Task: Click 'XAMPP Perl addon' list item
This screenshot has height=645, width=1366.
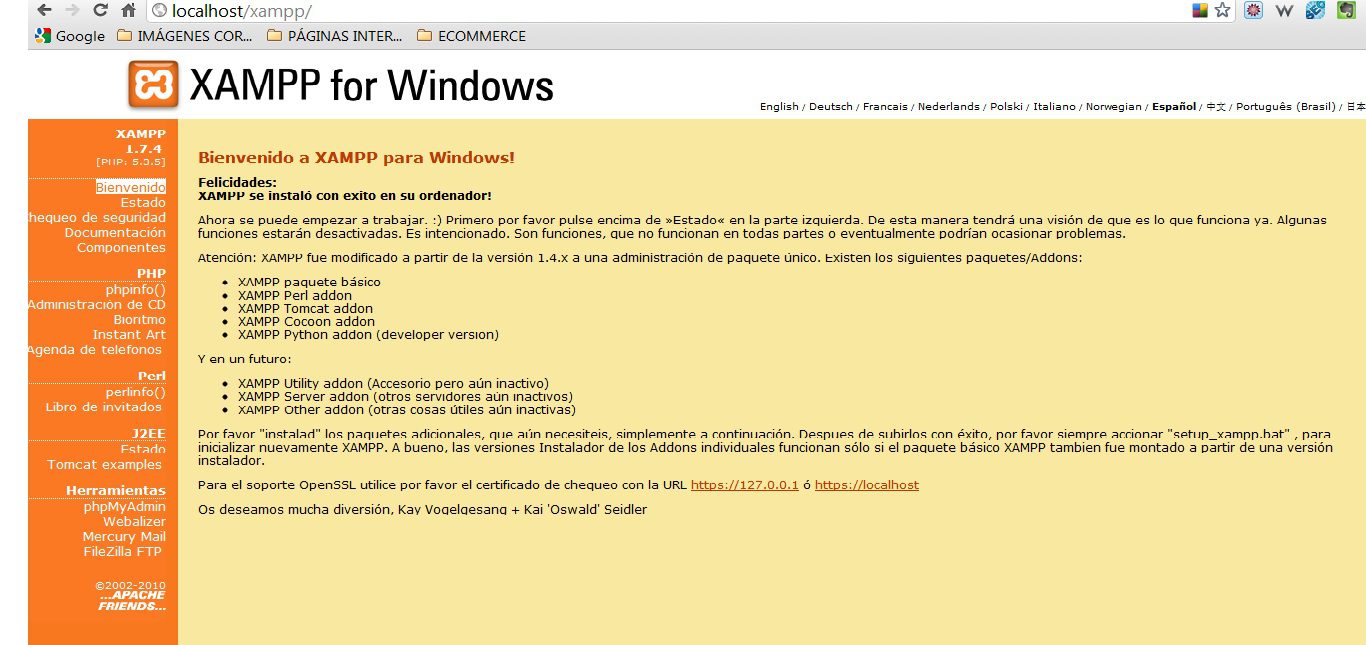Action: tap(295, 295)
